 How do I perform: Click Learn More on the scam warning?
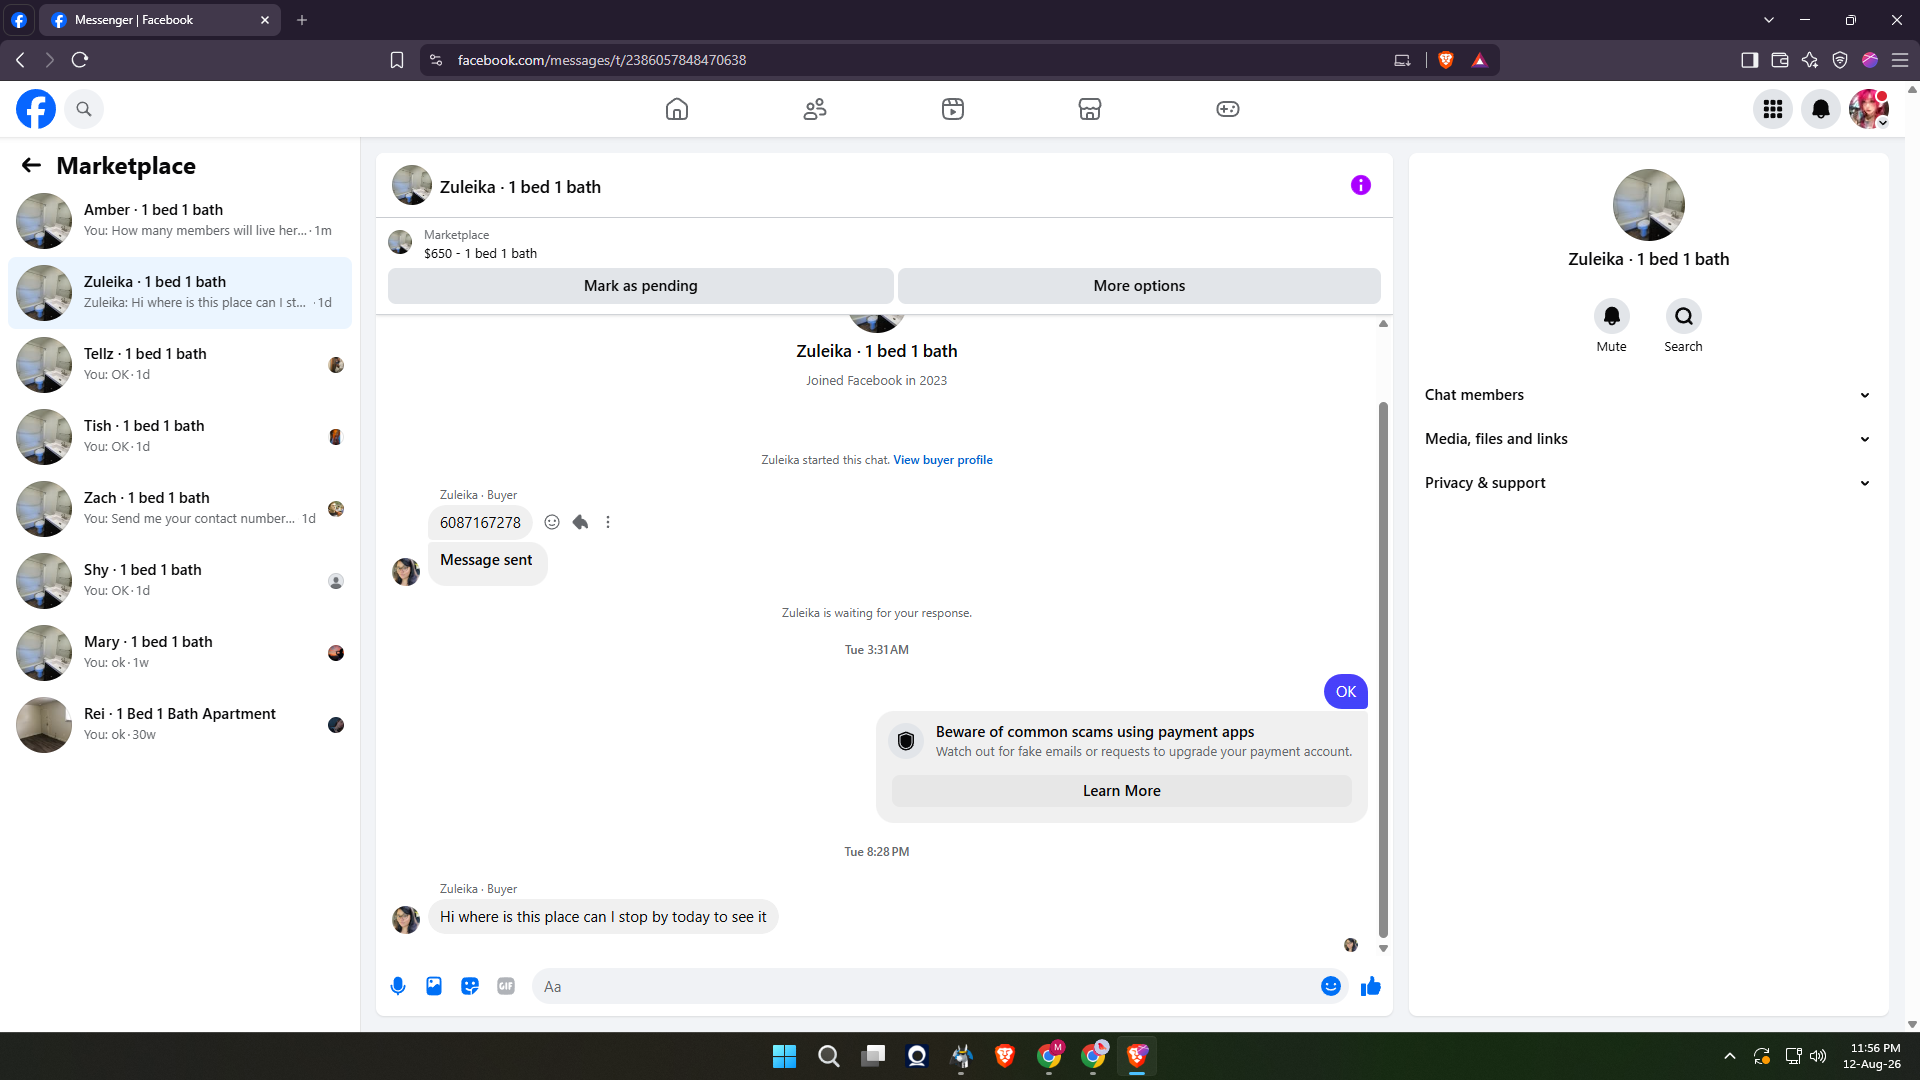(1122, 791)
